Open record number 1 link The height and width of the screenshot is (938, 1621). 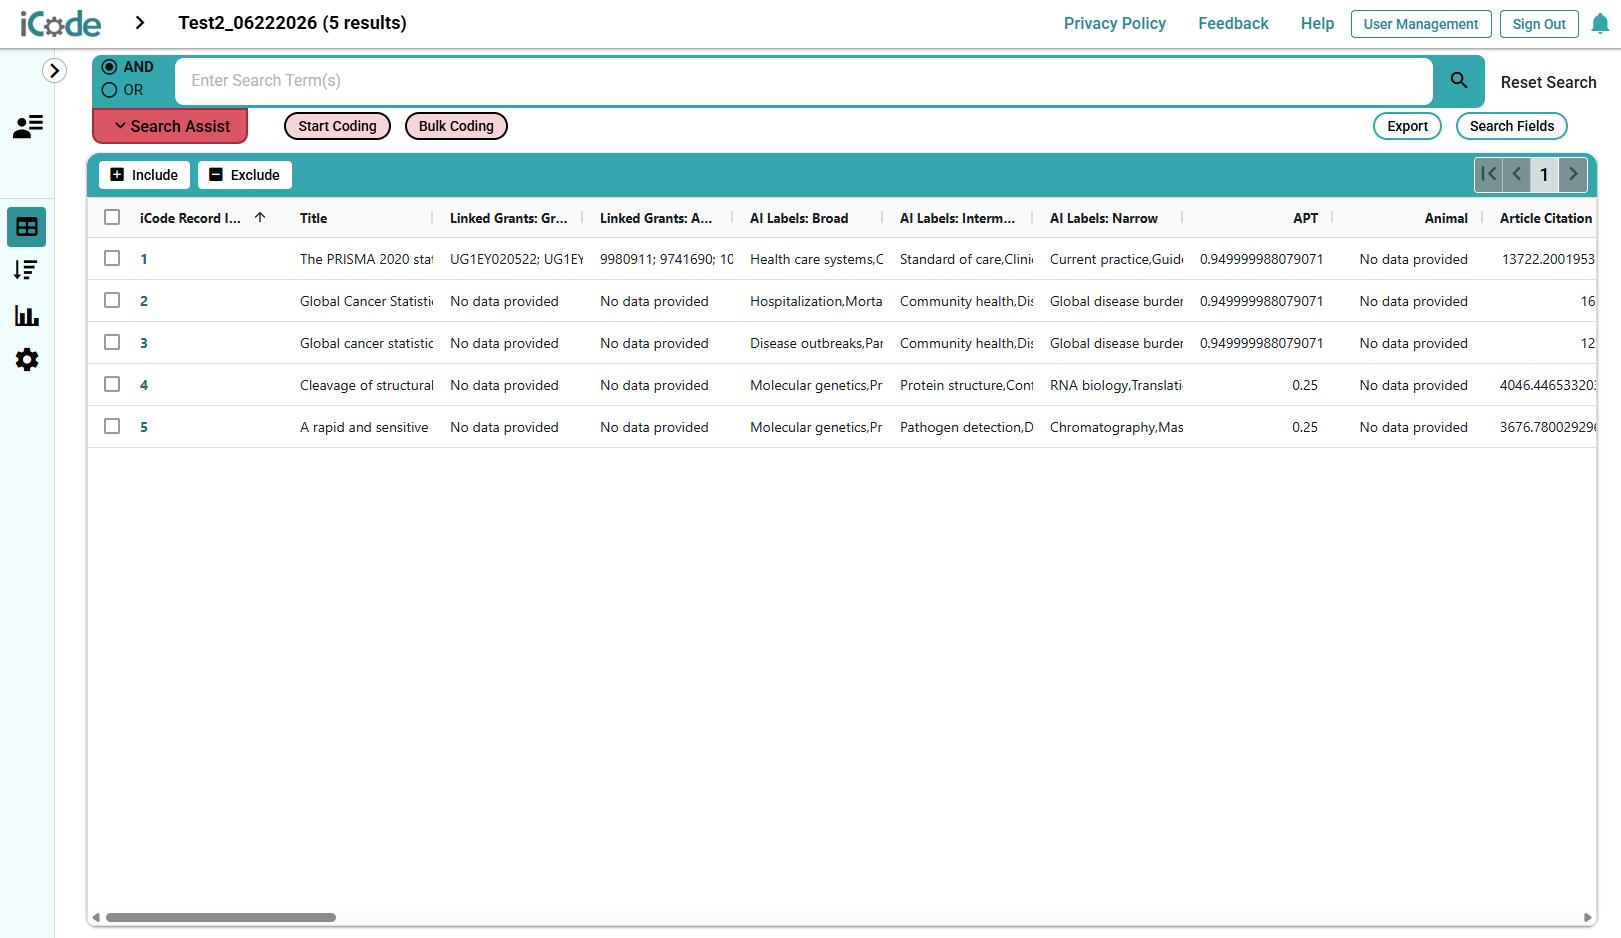[x=144, y=259]
